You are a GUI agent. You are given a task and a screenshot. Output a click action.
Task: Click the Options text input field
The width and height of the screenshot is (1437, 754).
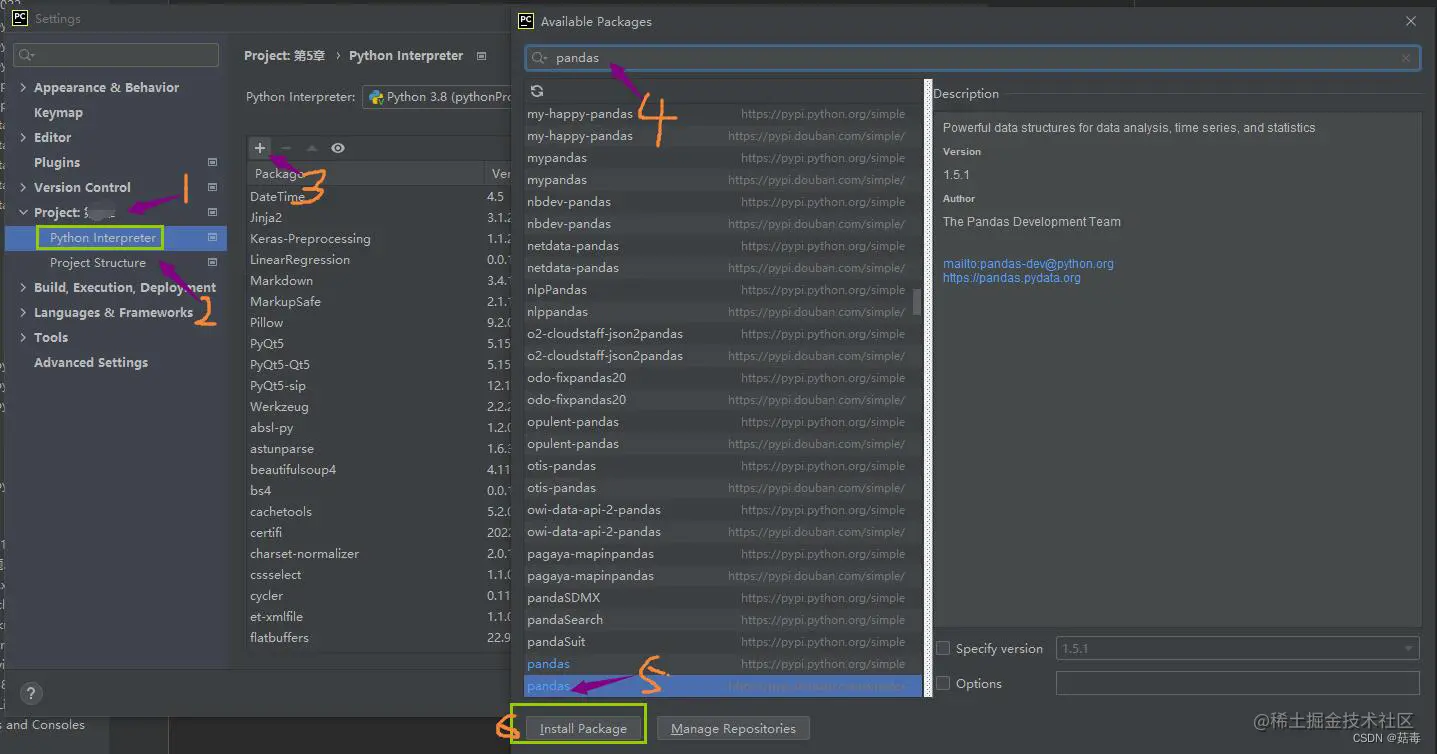click(x=1238, y=683)
